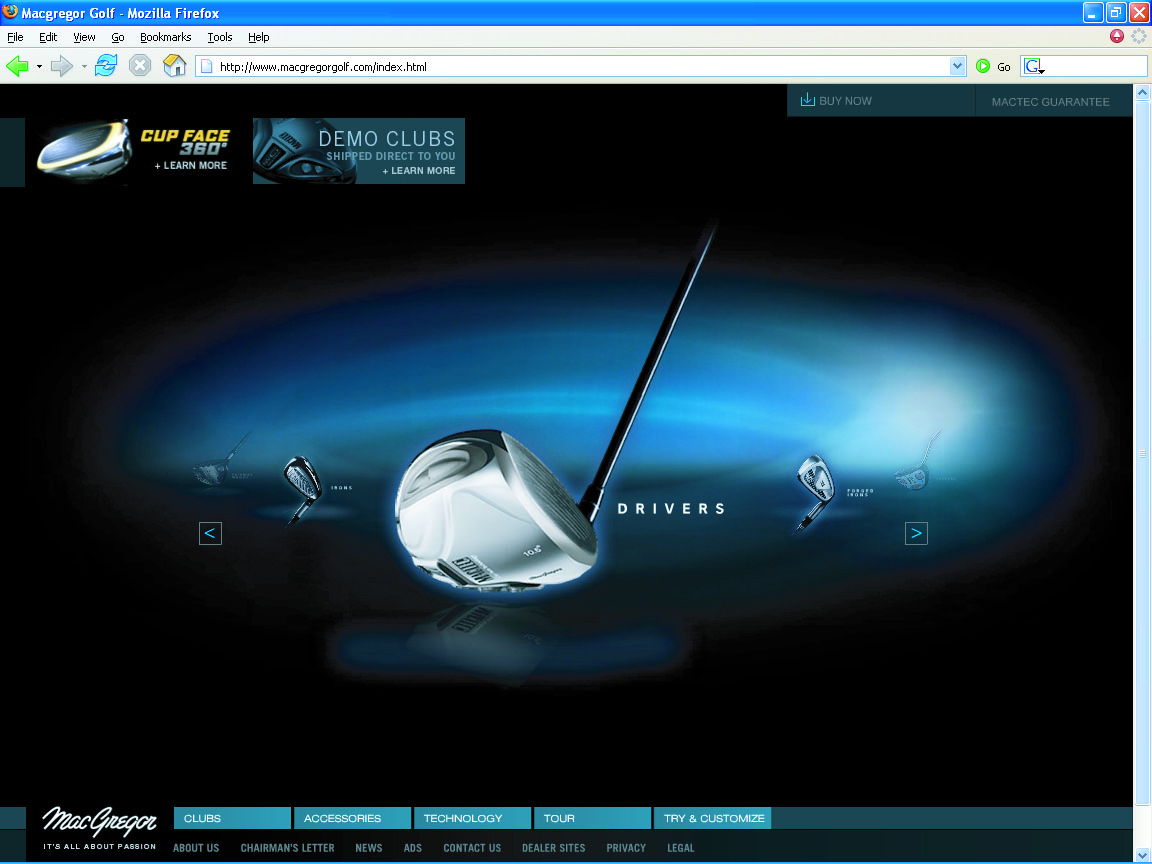
Task: Open the NEWS link
Action: click(369, 848)
